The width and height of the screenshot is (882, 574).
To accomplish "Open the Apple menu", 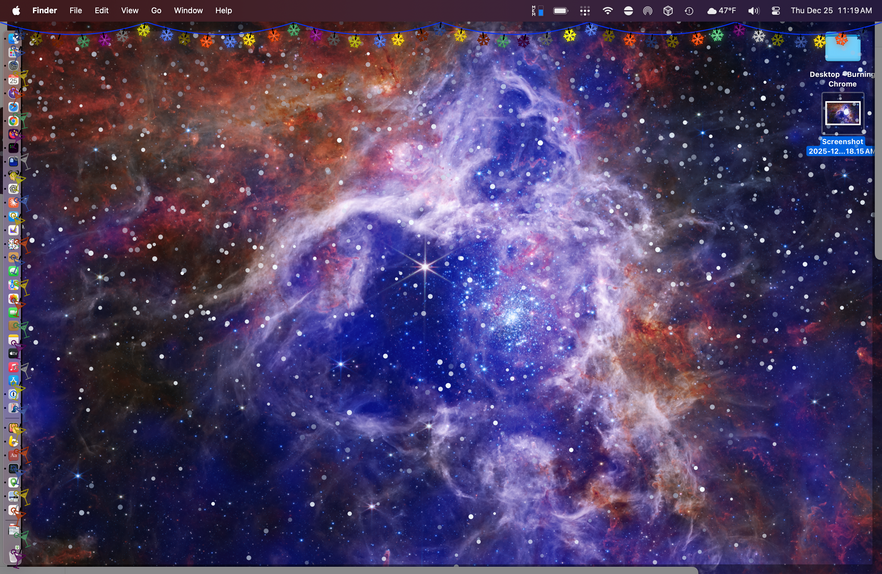I will [16, 10].
